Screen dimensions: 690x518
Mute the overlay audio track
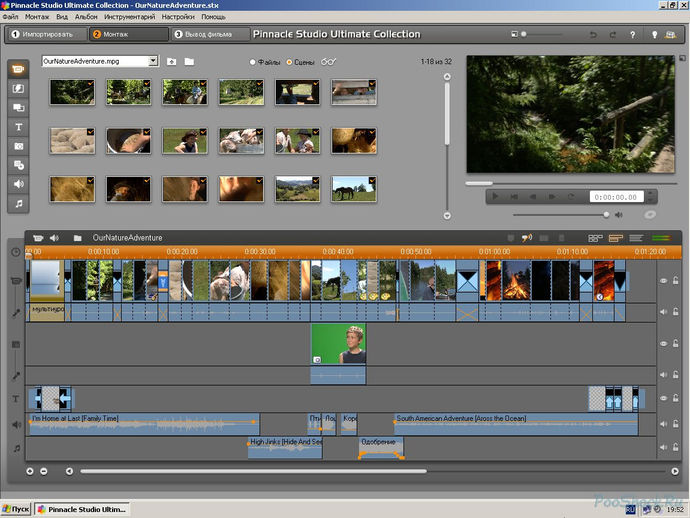coord(663,375)
